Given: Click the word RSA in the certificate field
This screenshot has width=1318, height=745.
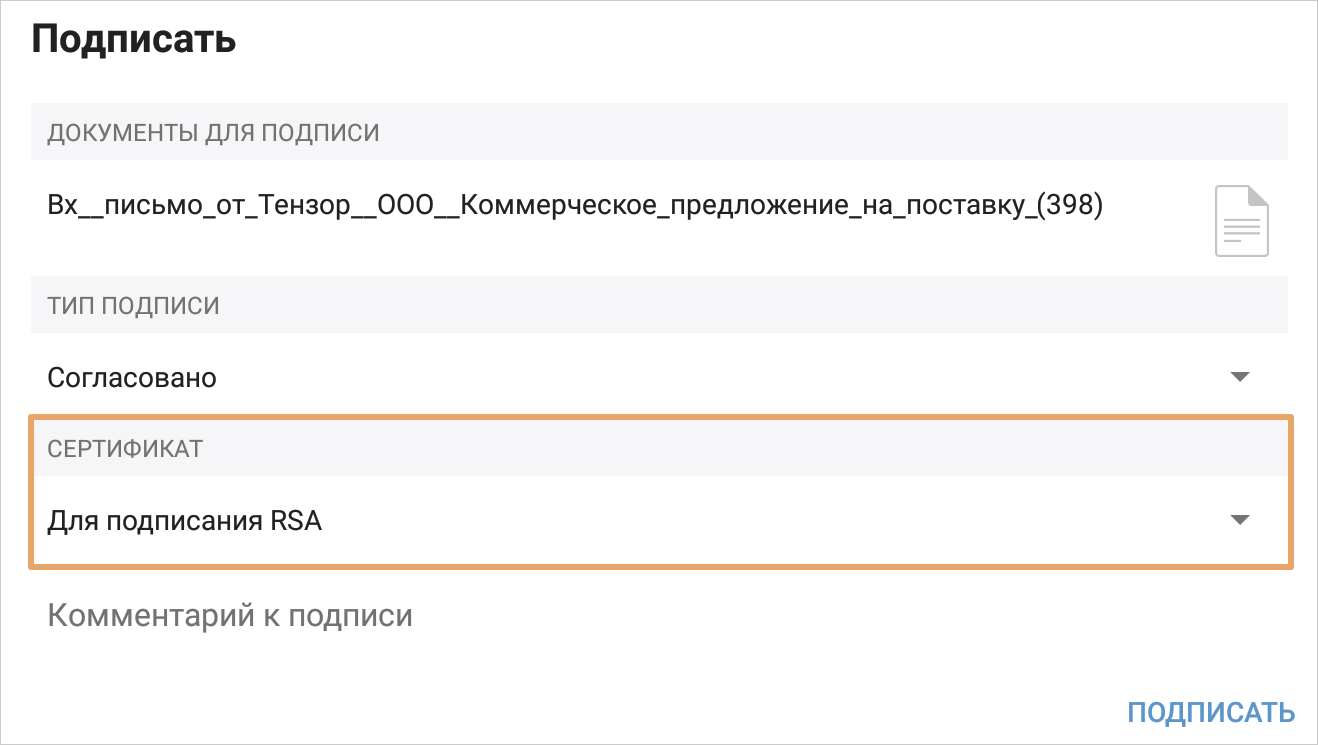Looking at the screenshot, I should (296, 521).
